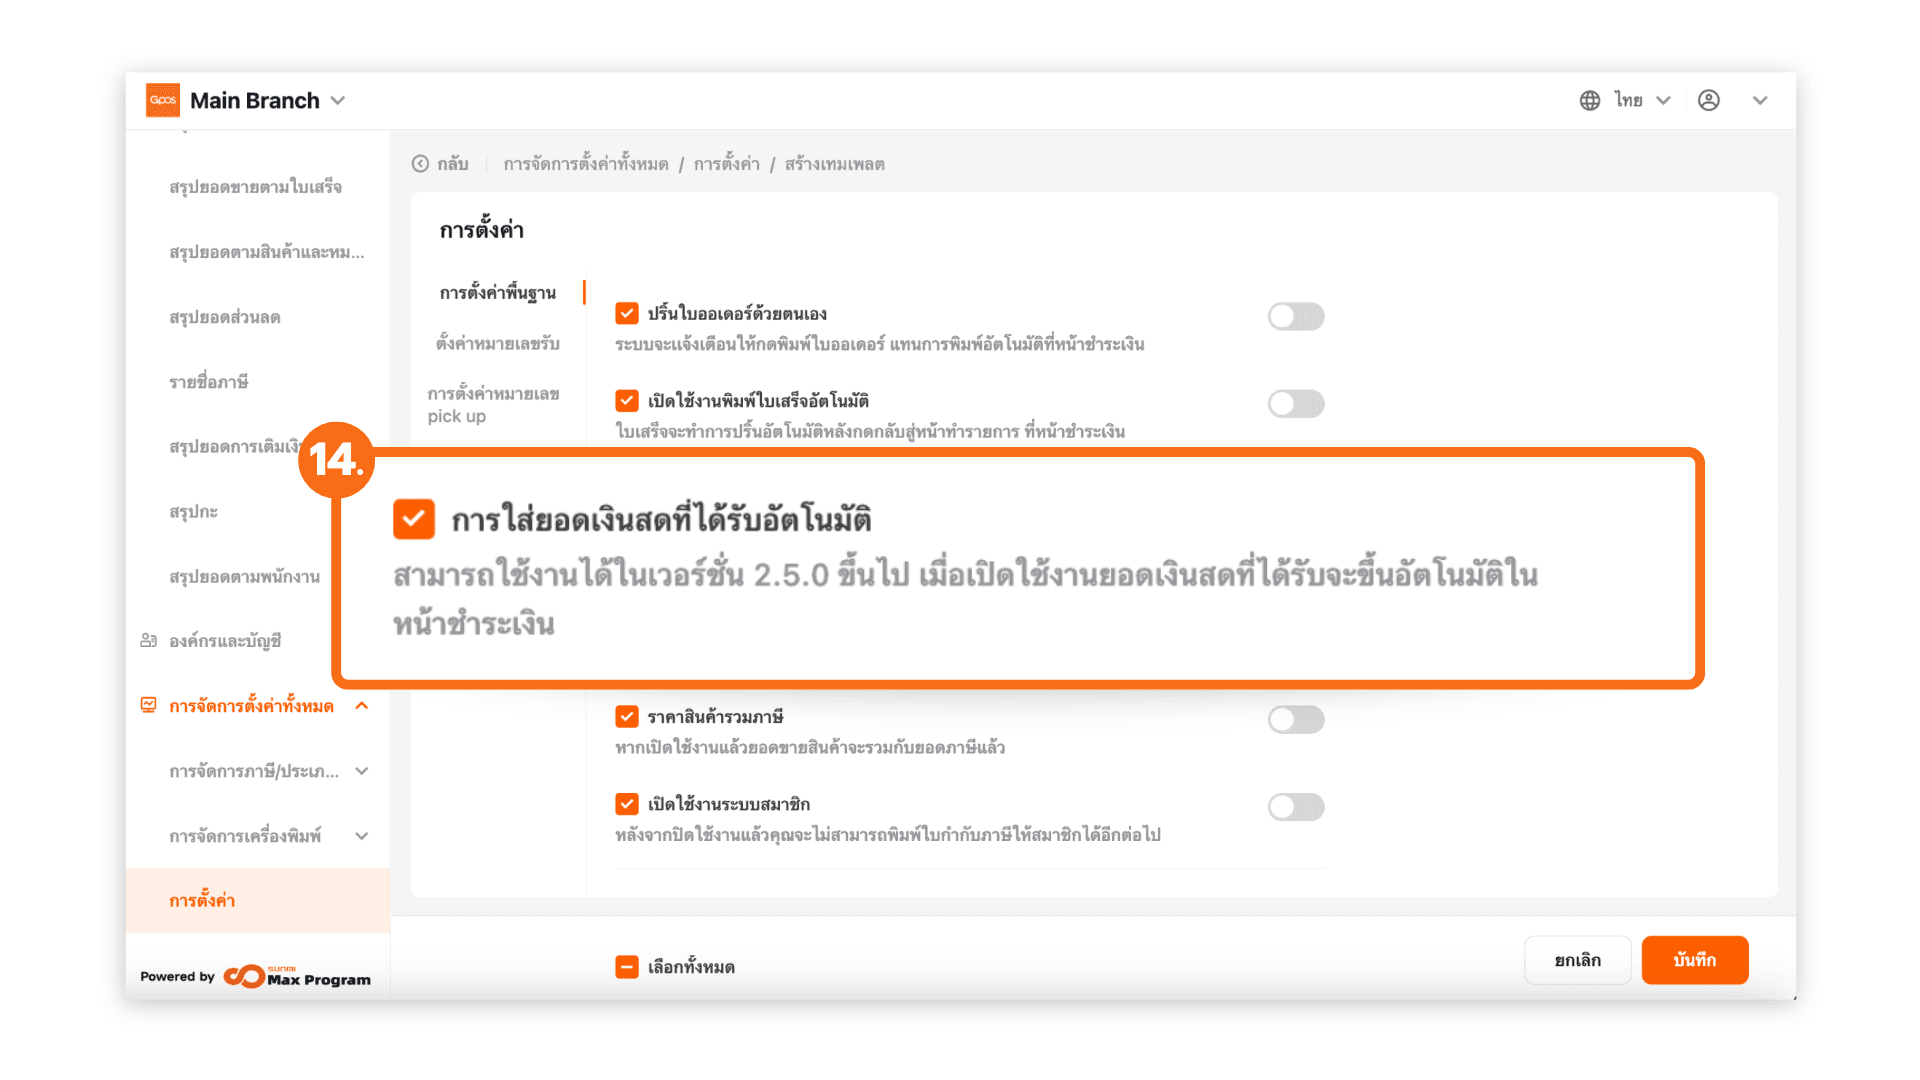Toggle the ปริ้นใบออเดอร์ด้วยตนเอง switch
The width and height of the screenshot is (1920, 1080).
(x=1295, y=317)
